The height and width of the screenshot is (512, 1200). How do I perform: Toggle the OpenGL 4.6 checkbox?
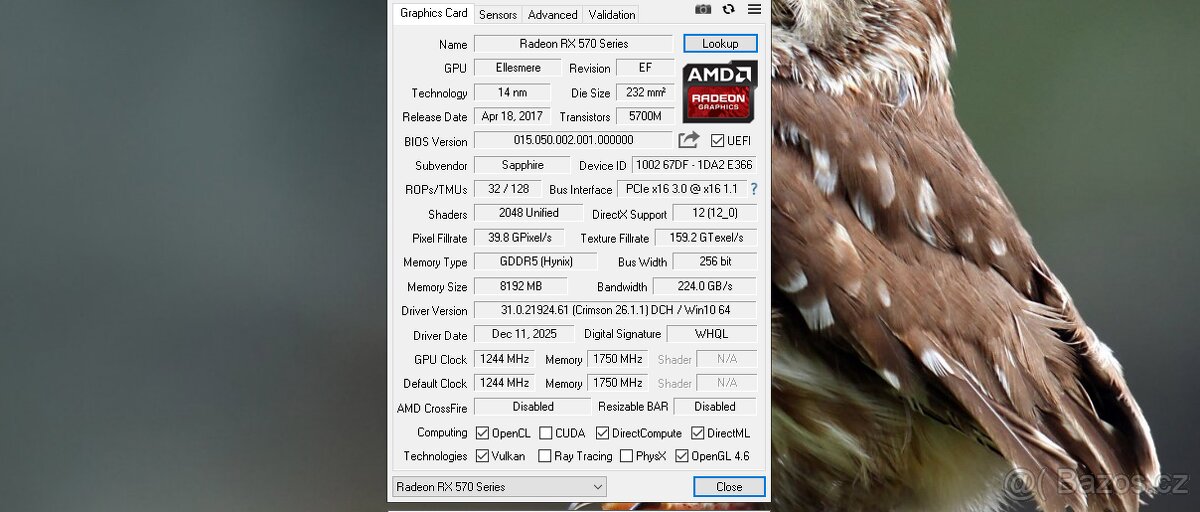(x=682, y=456)
